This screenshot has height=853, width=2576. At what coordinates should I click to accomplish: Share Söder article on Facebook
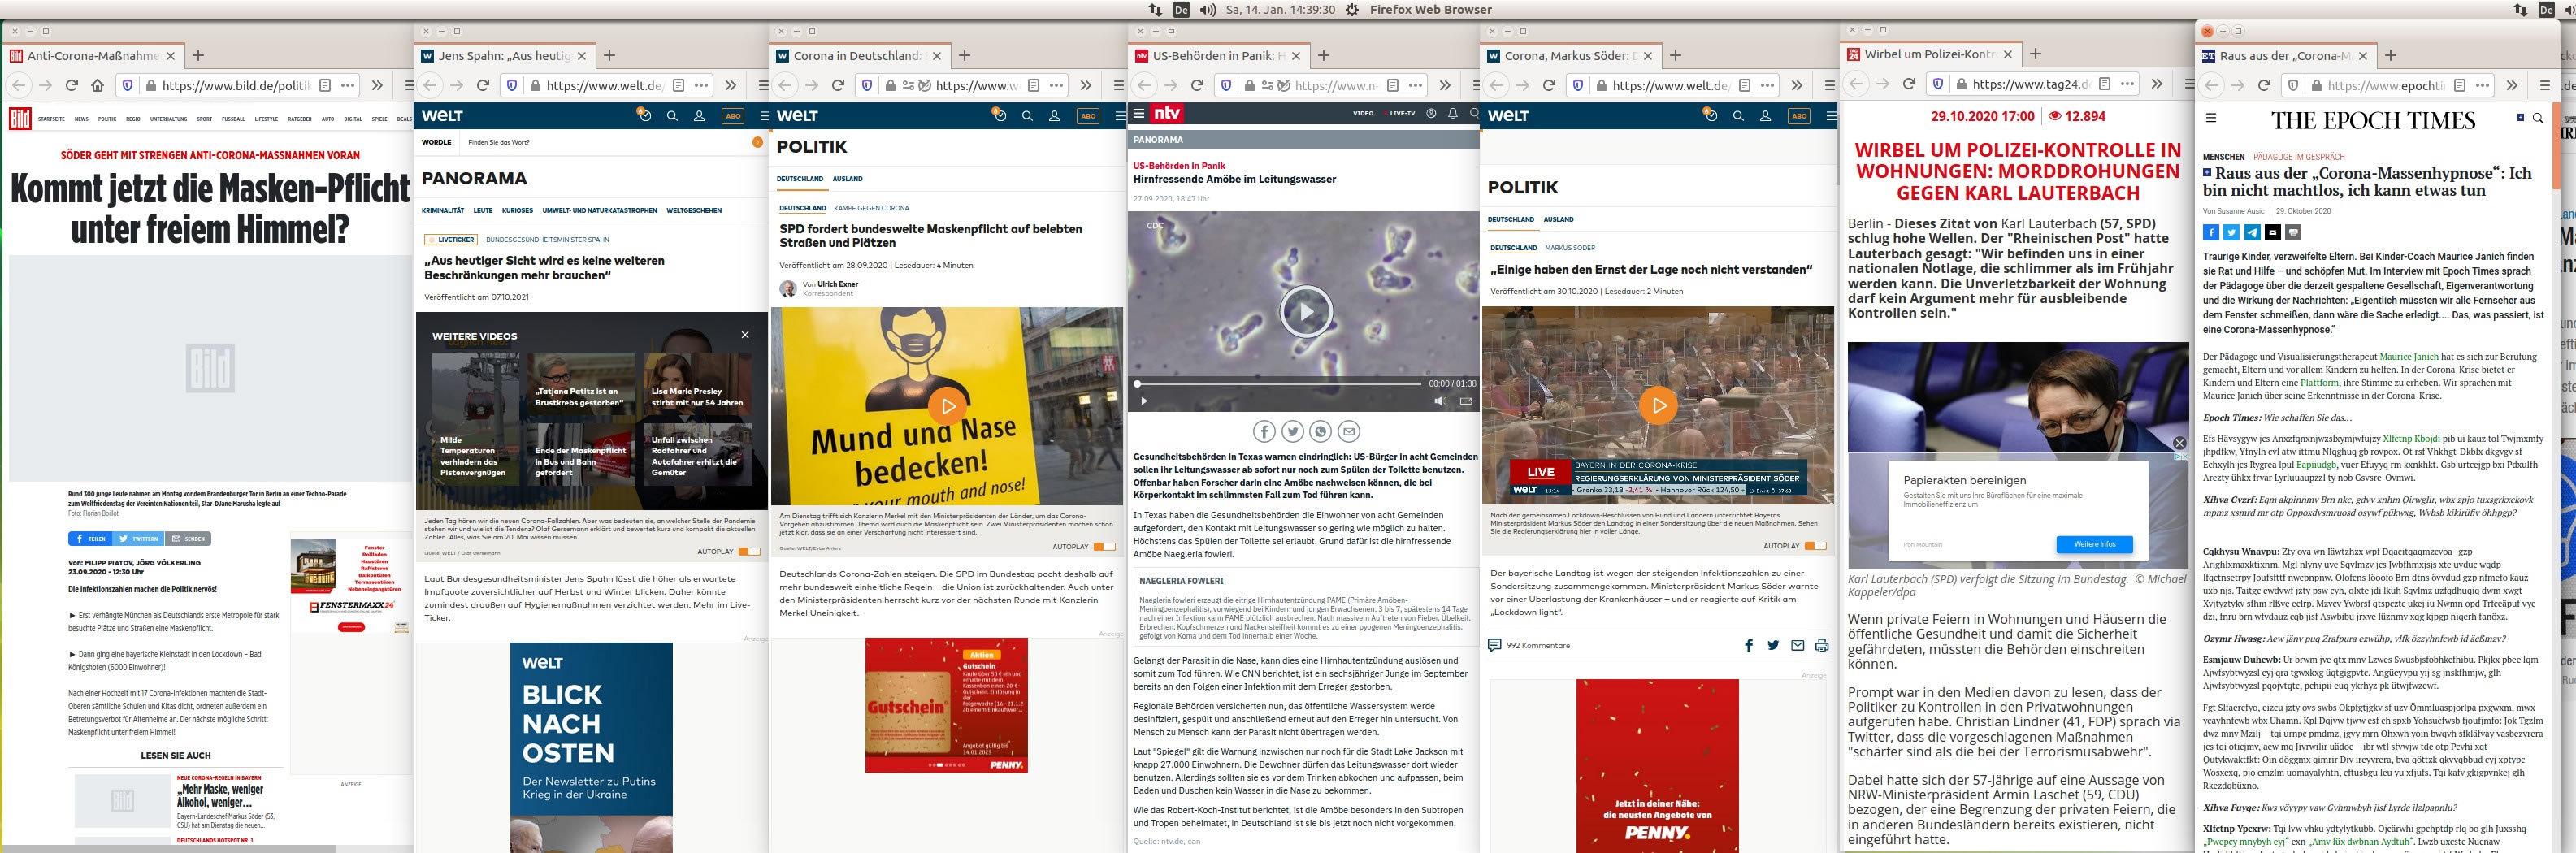pyautogui.click(x=1749, y=645)
